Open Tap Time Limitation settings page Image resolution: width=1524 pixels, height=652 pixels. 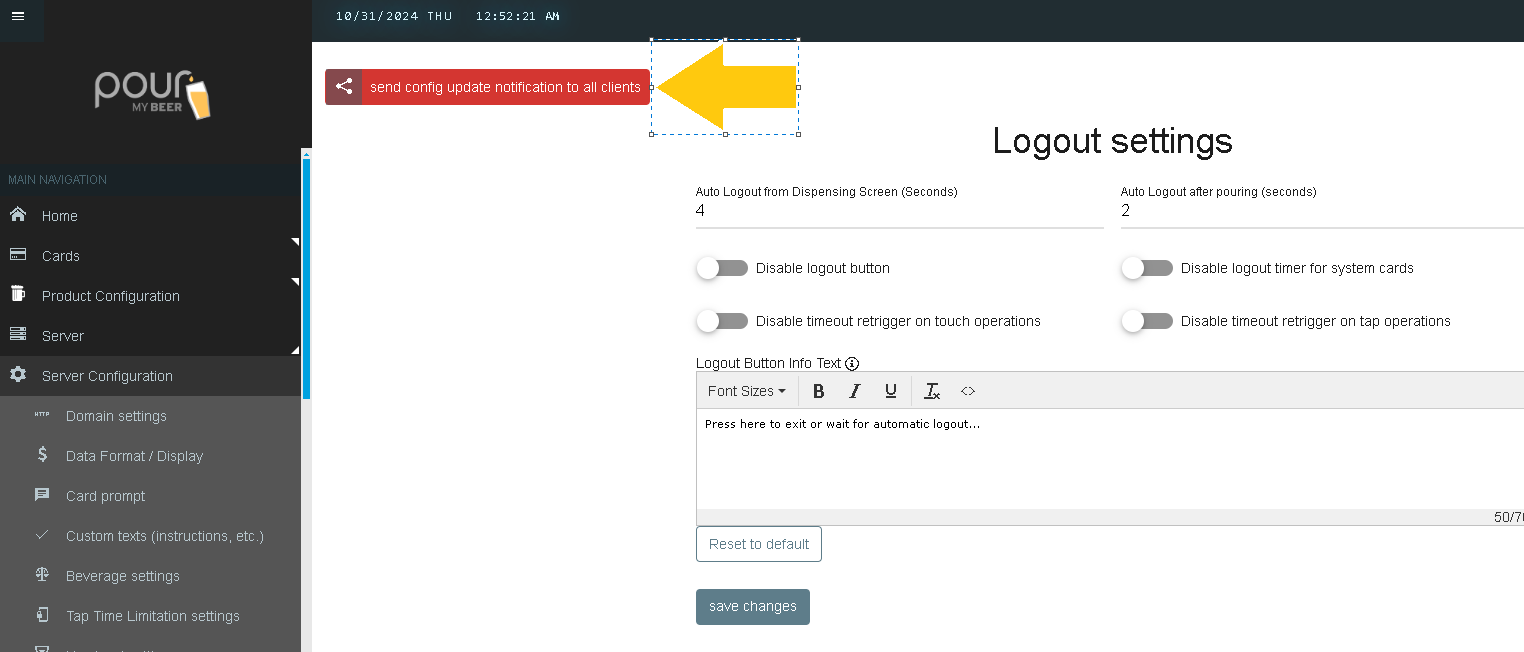(x=150, y=616)
